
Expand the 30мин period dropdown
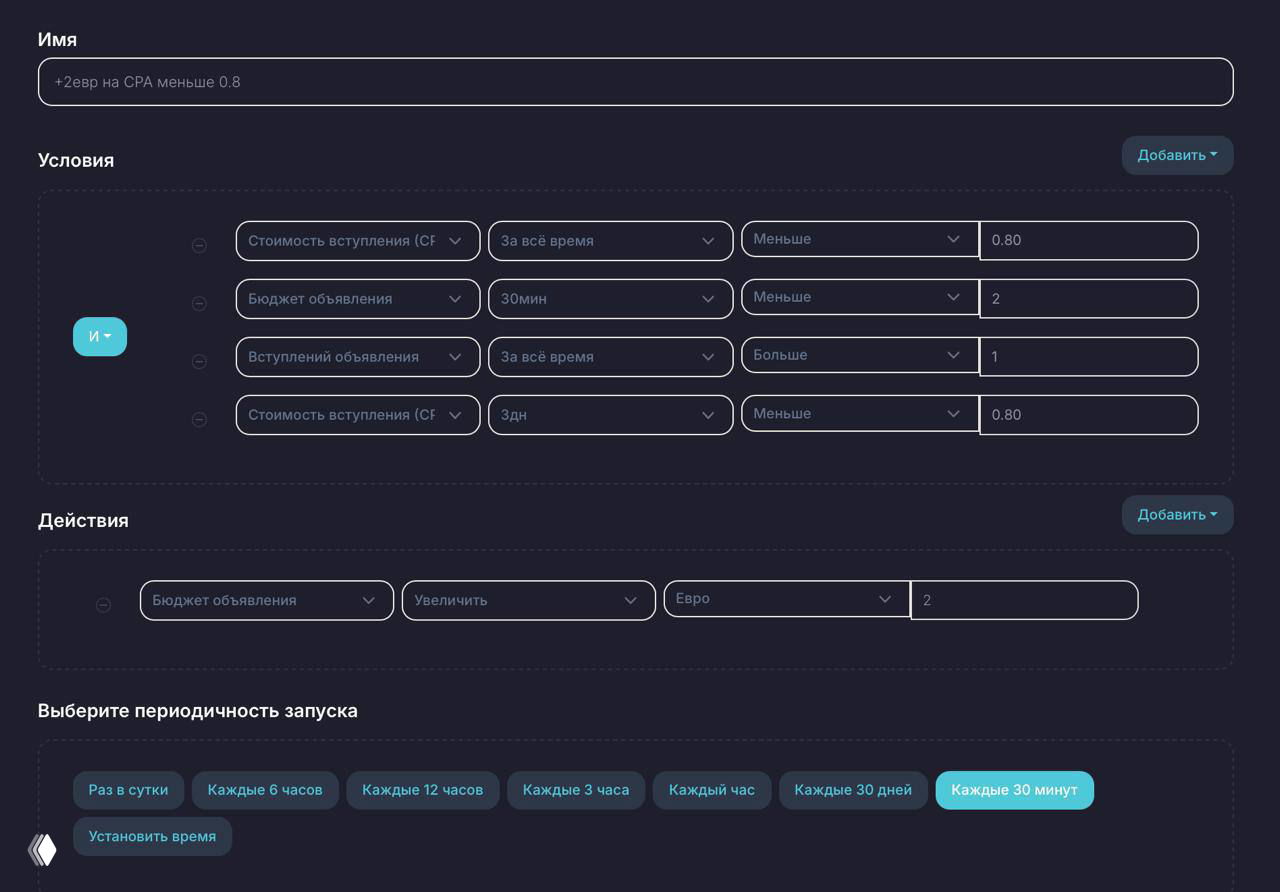pyautogui.click(x=610, y=299)
